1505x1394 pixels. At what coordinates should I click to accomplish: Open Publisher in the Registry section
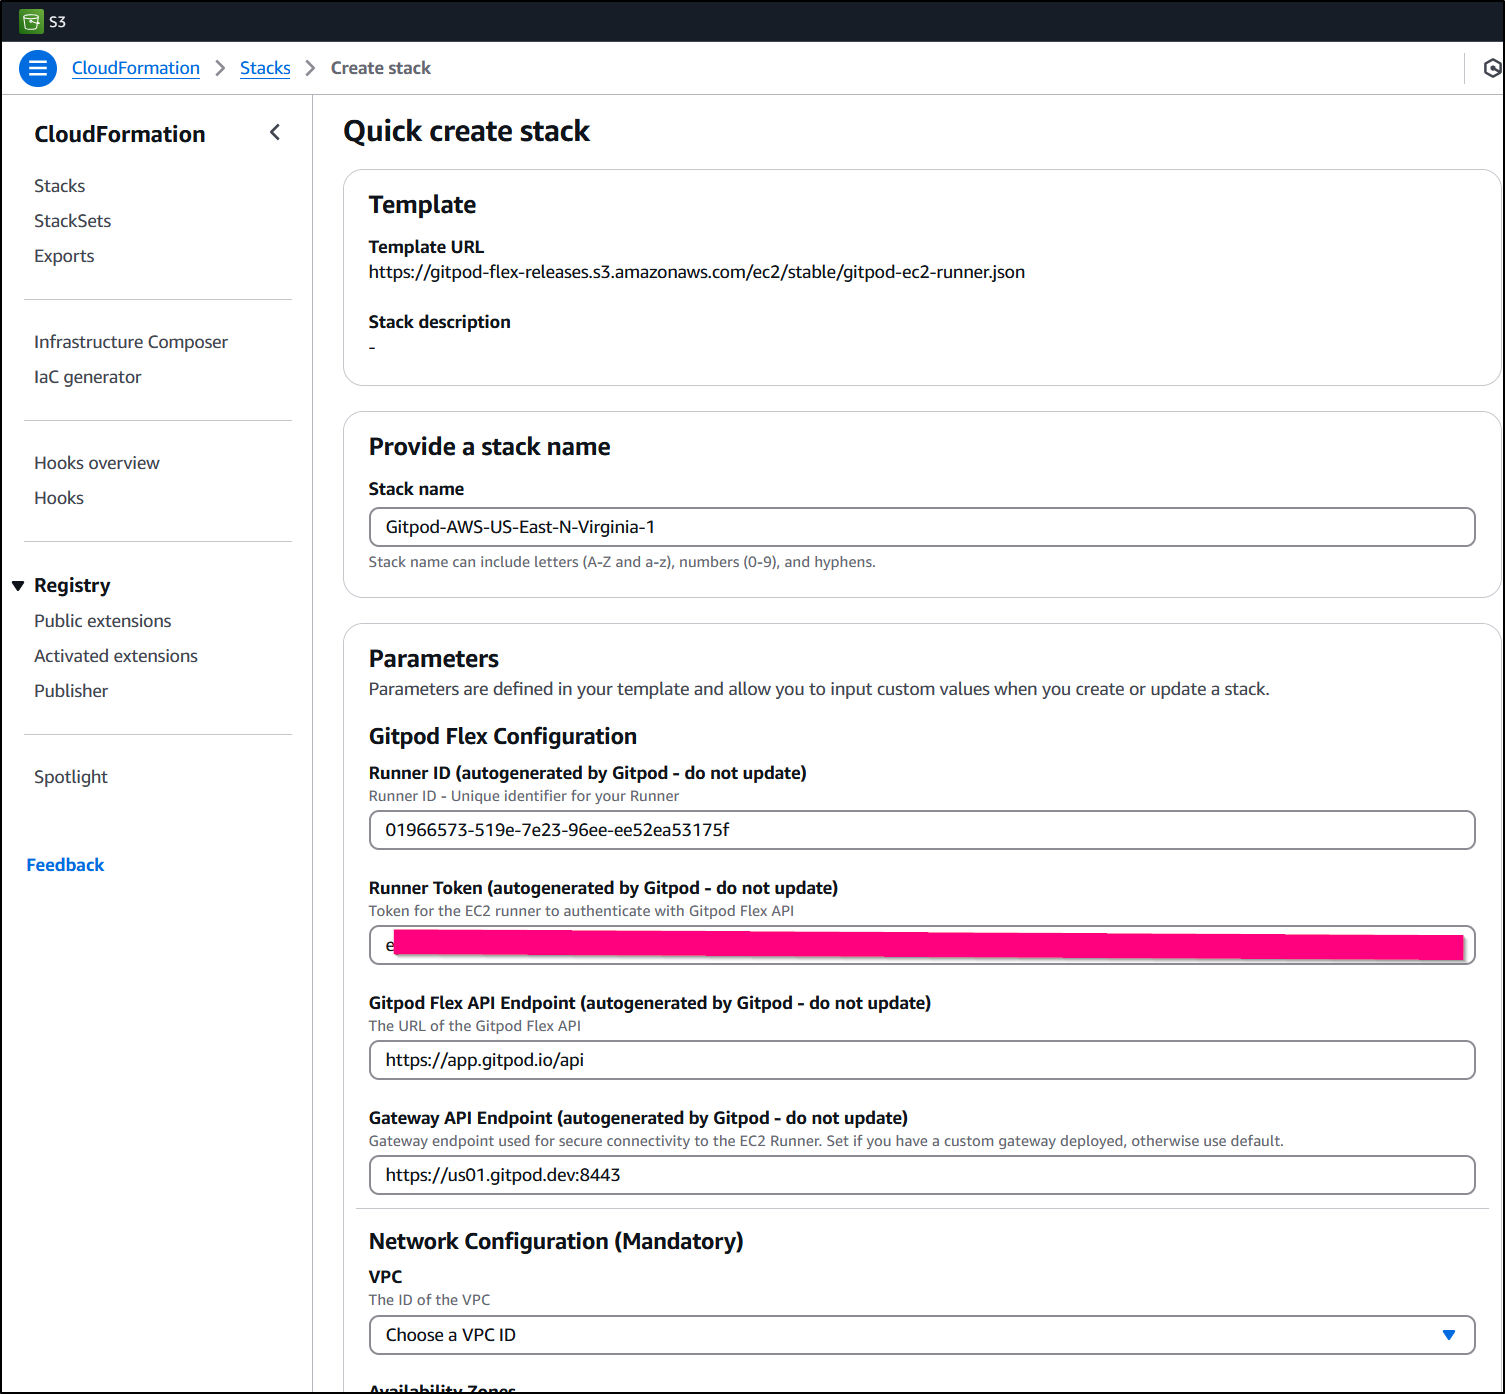click(71, 691)
